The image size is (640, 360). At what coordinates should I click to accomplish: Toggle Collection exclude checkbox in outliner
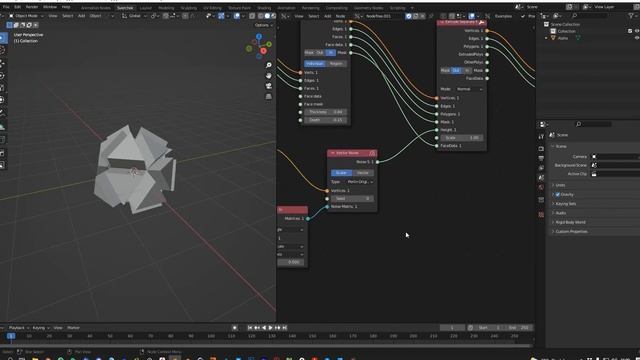tap(630, 31)
